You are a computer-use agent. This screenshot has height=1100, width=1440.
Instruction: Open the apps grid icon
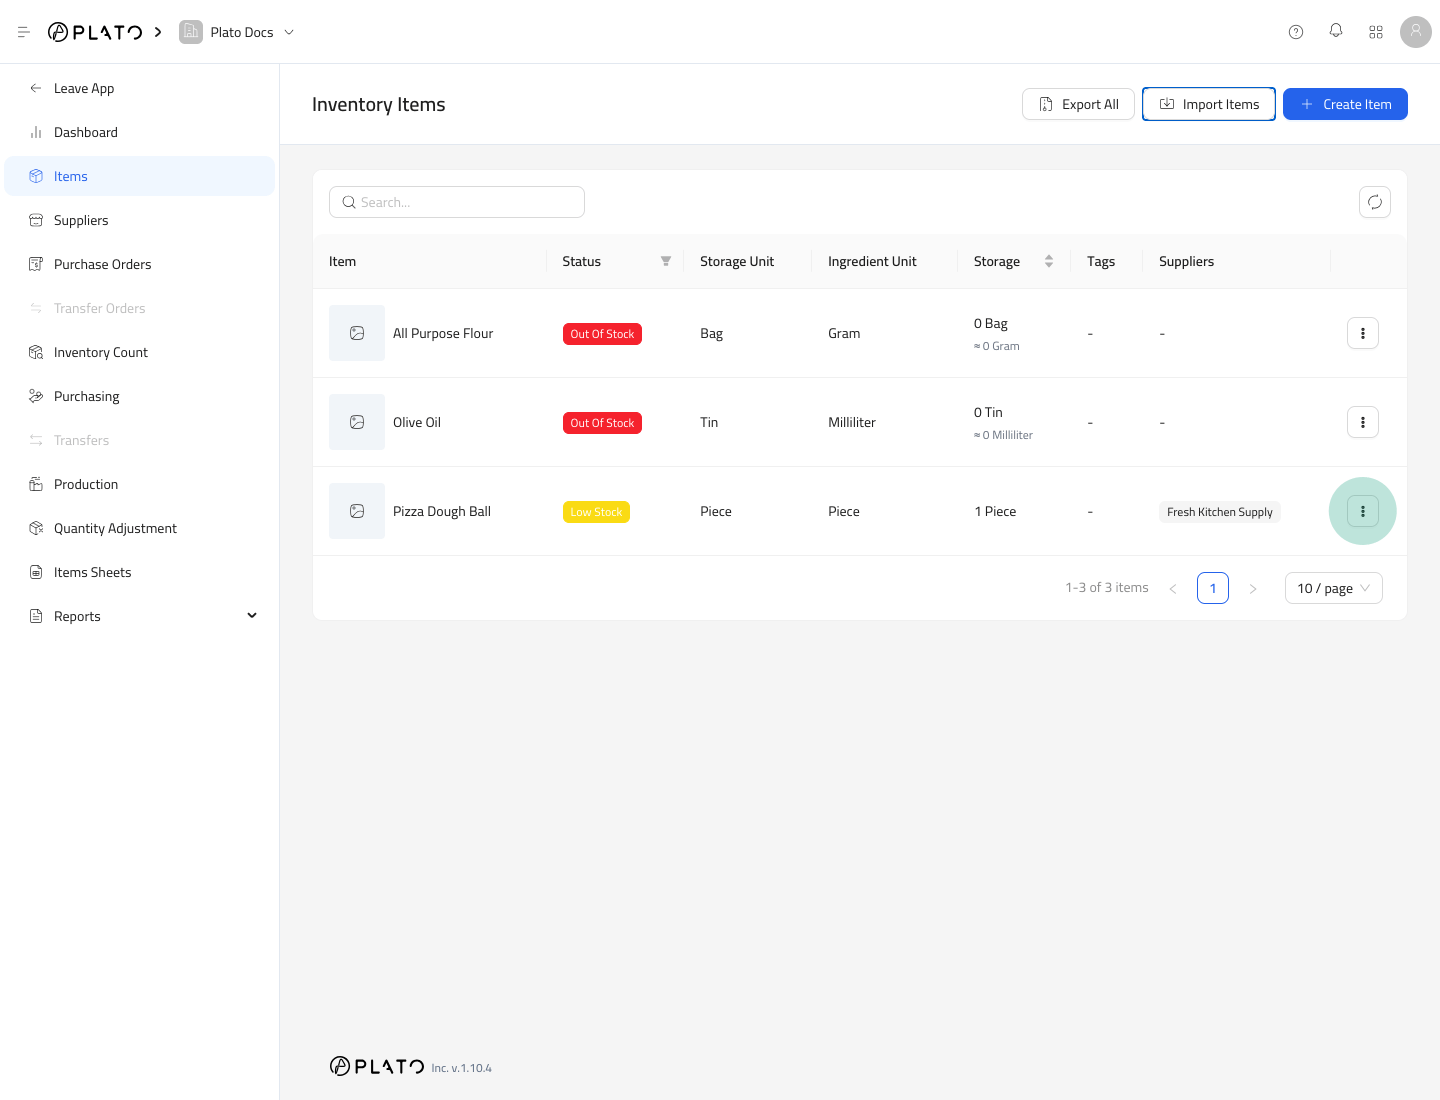click(1376, 32)
